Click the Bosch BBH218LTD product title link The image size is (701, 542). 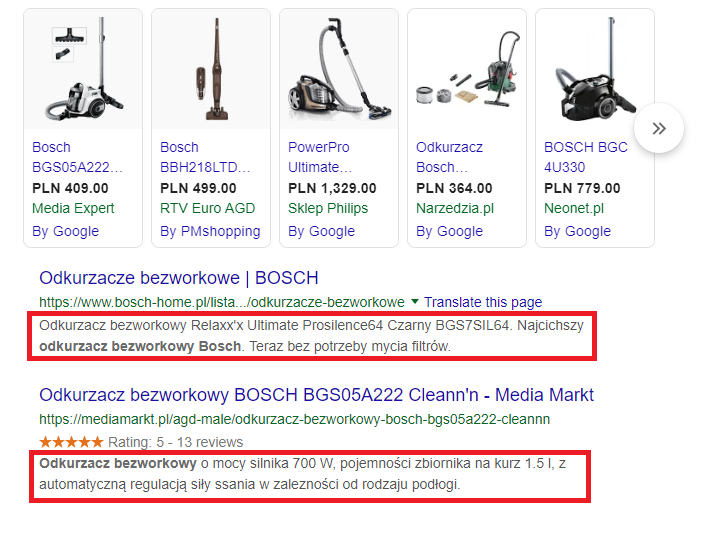pos(206,157)
